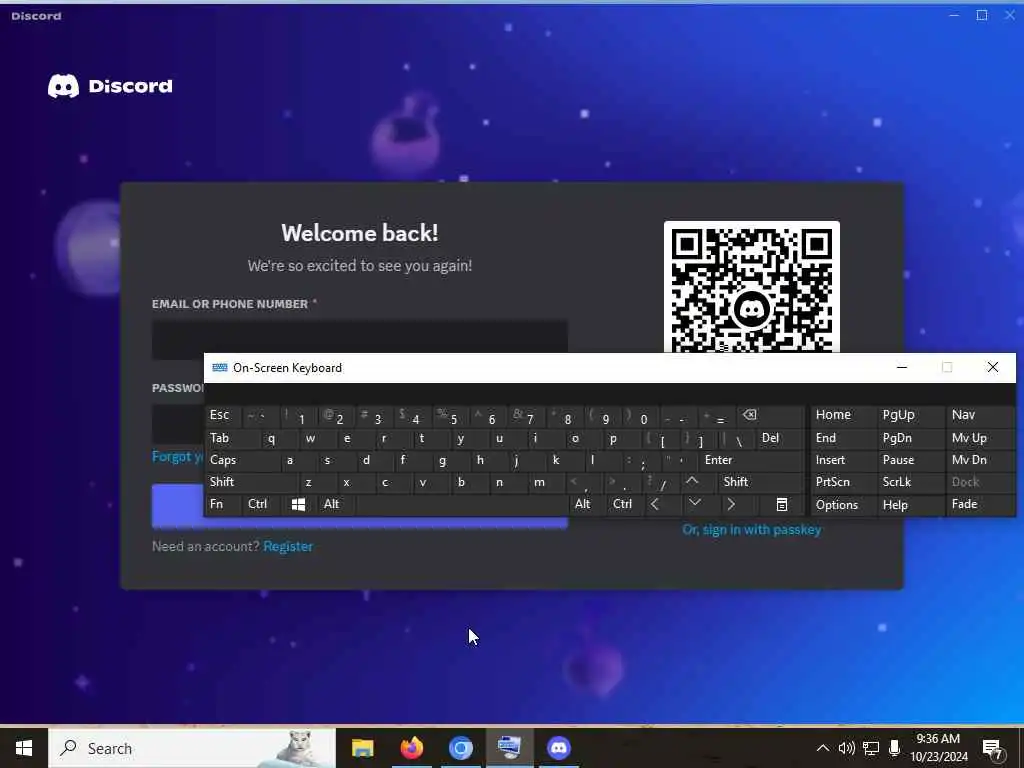Image resolution: width=1024 pixels, height=768 pixels.
Task: Tap the Del key on keyboard
Action: tap(780, 438)
